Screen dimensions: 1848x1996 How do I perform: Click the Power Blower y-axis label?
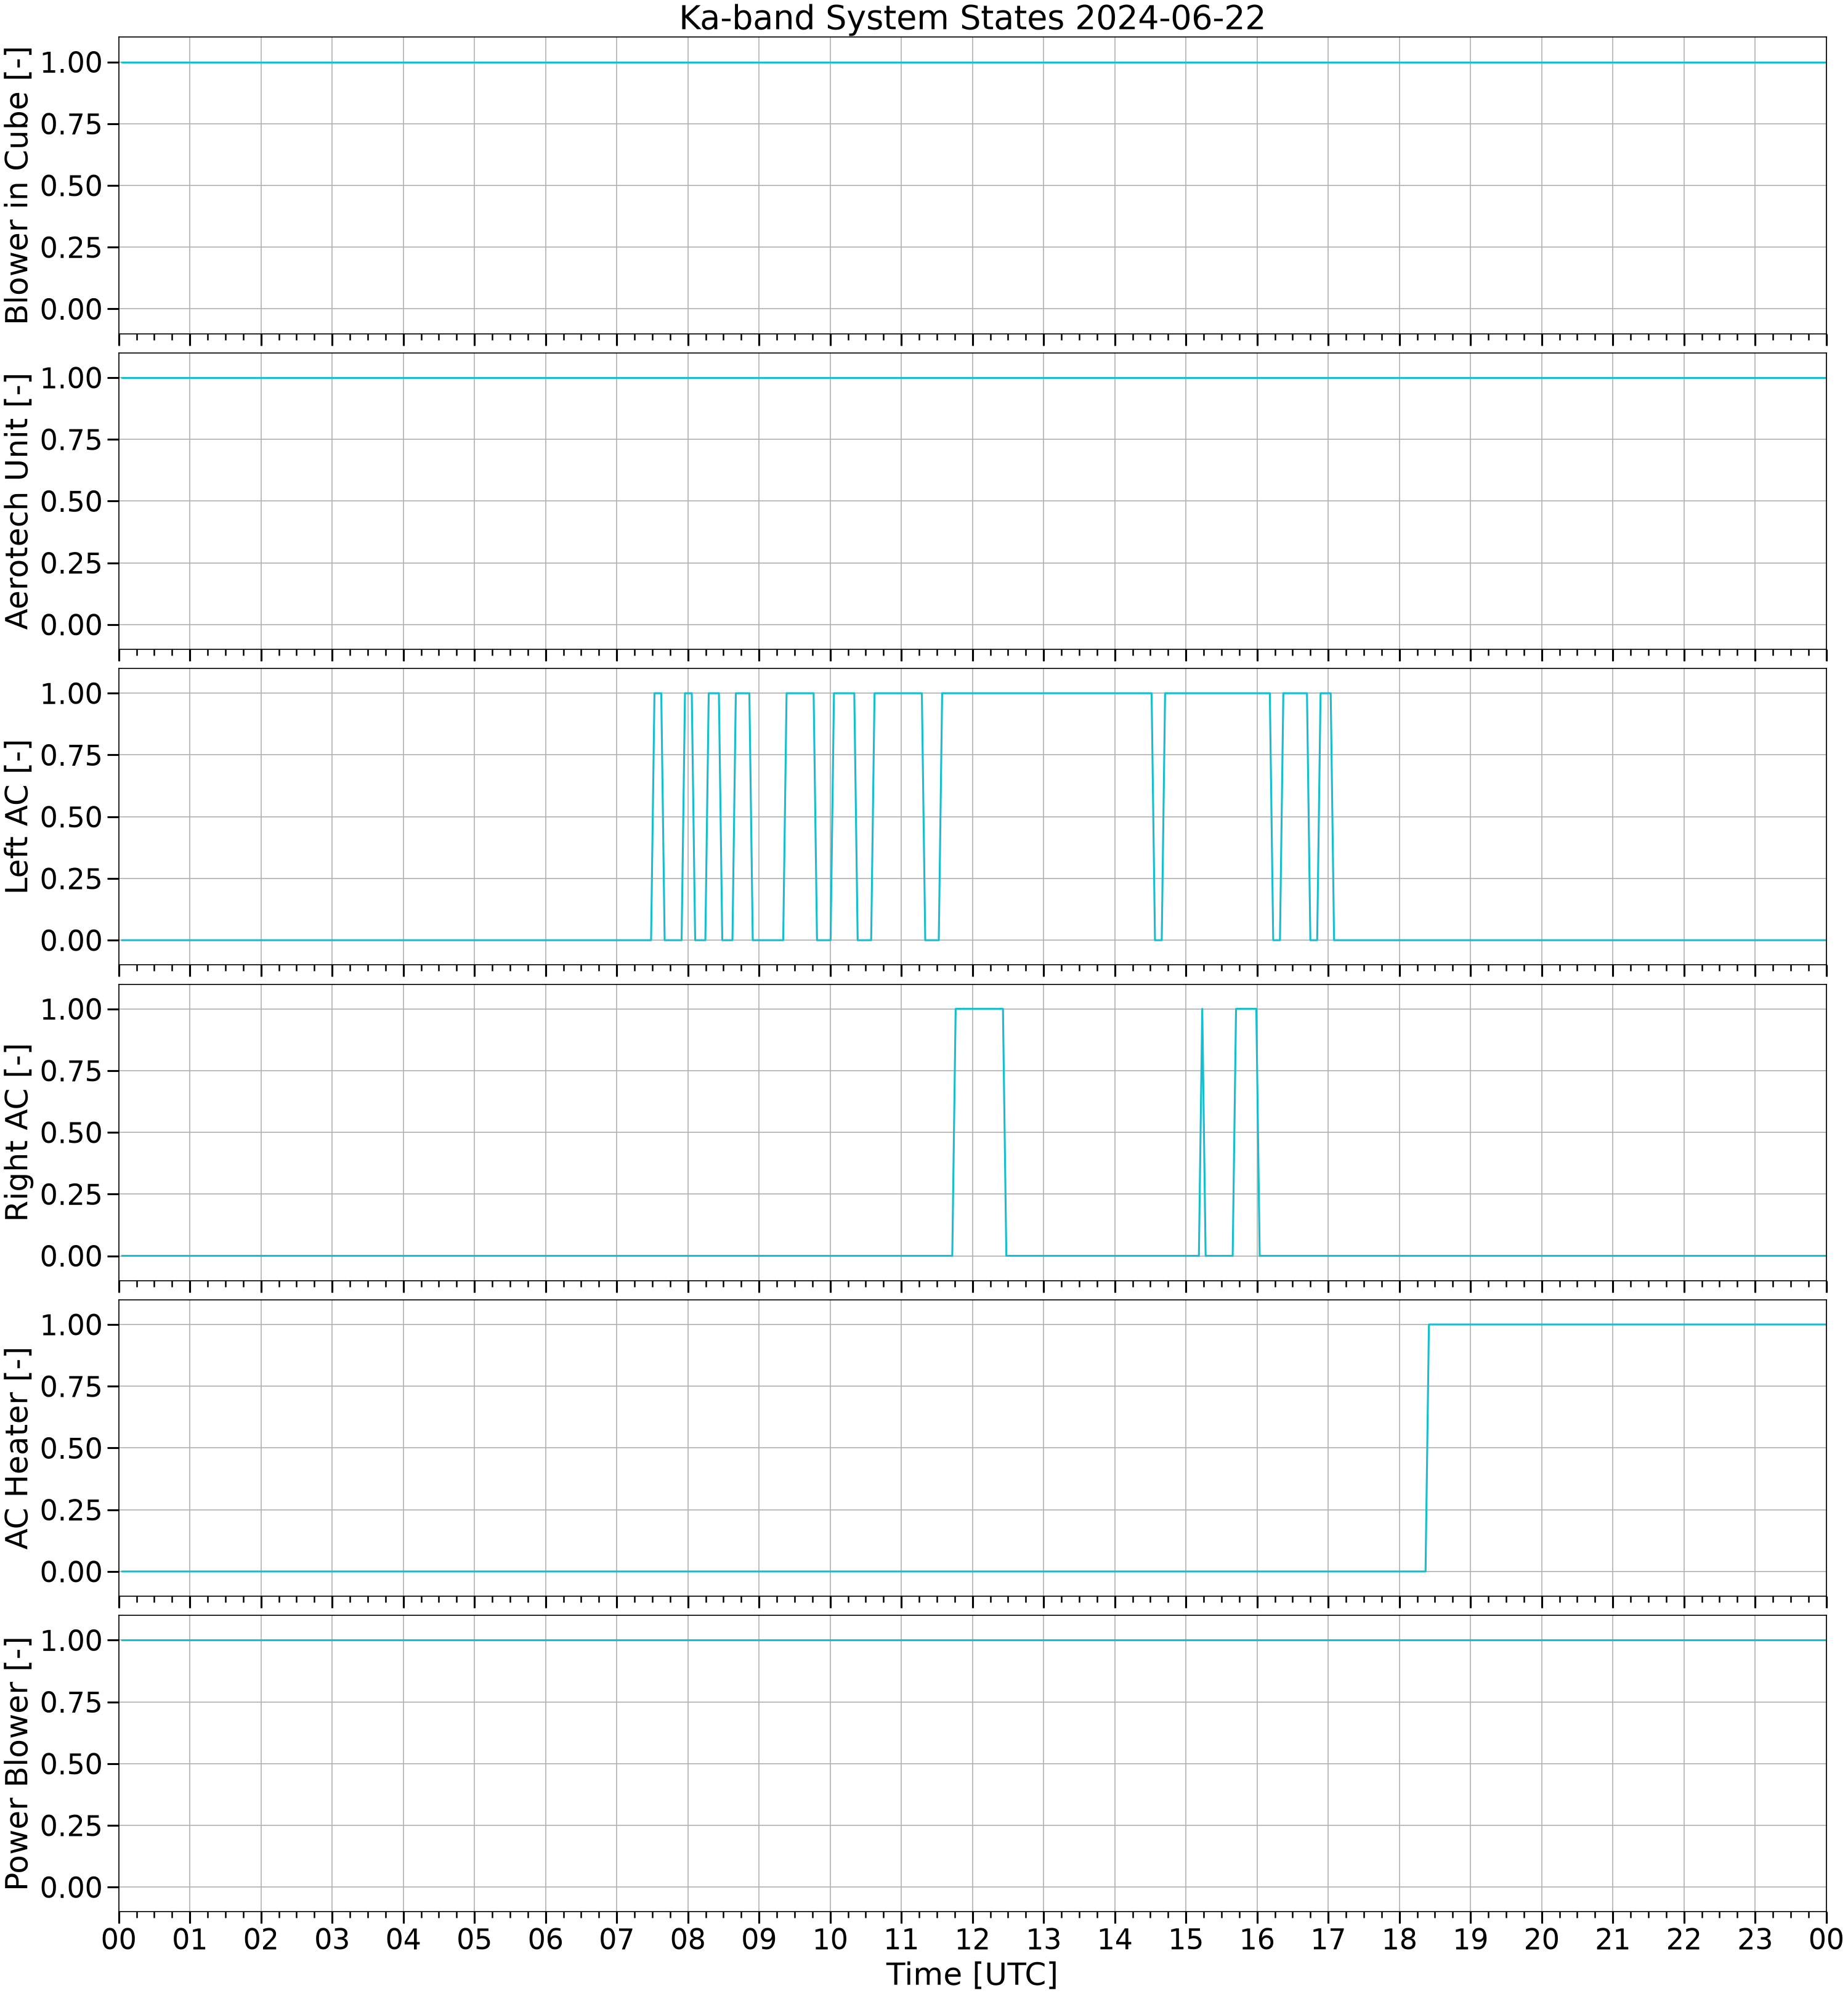(x=18, y=1763)
